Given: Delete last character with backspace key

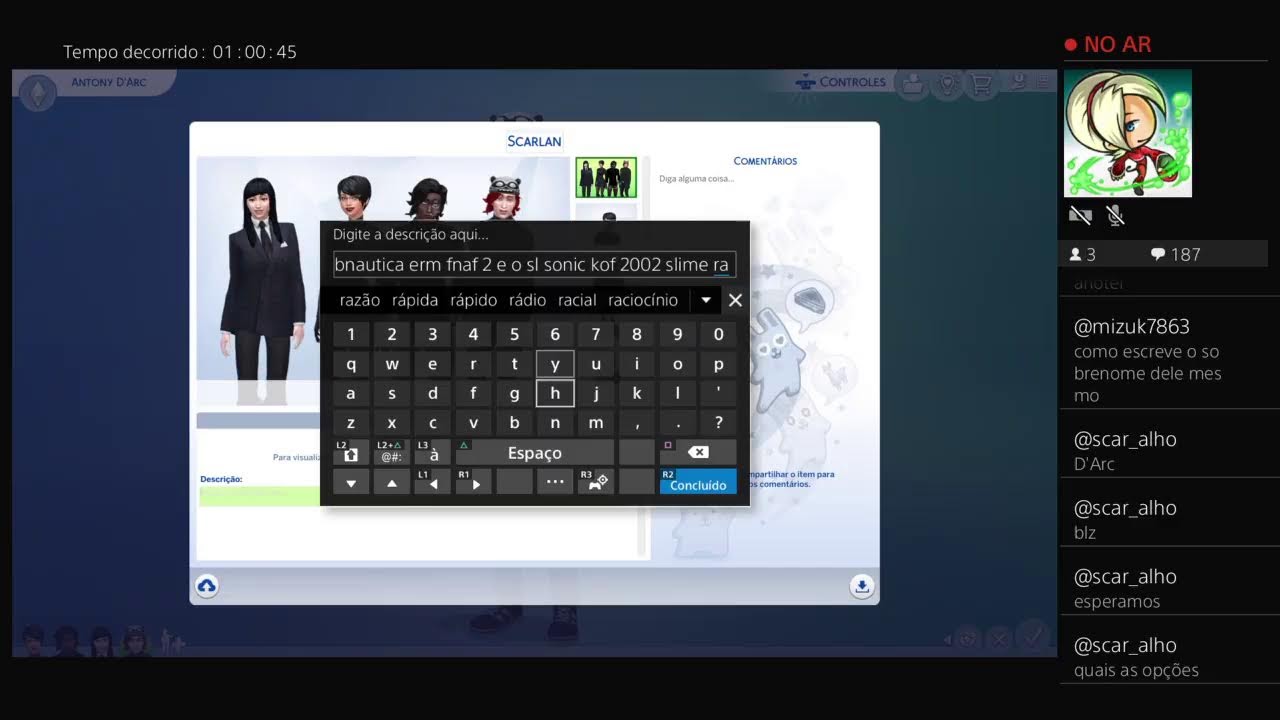Looking at the screenshot, I should click(697, 453).
